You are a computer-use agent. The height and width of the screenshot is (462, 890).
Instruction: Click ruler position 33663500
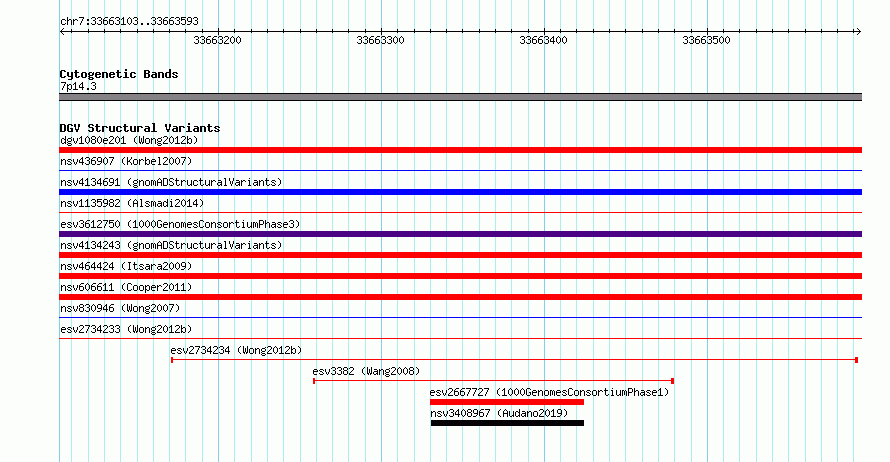pyautogui.click(x=706, y=40)
